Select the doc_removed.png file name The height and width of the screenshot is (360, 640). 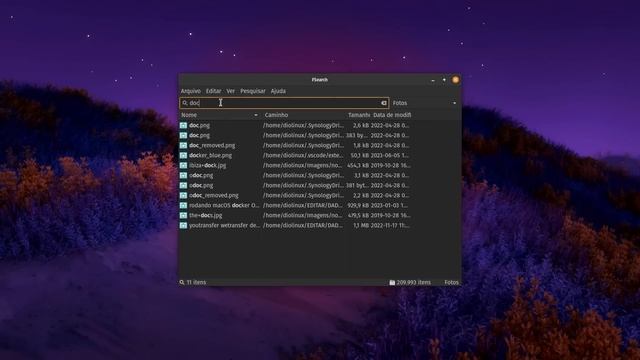[x=212, y=145]
